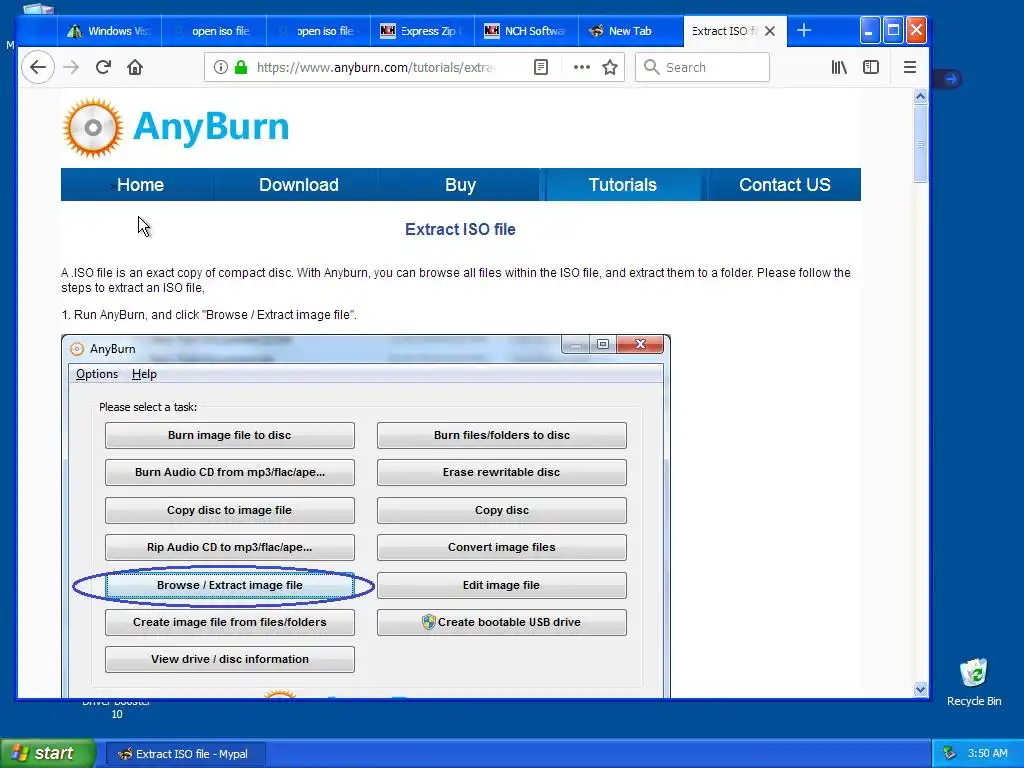Reload the current page
Screen dimensions: 1024x768
pos(103,67)
